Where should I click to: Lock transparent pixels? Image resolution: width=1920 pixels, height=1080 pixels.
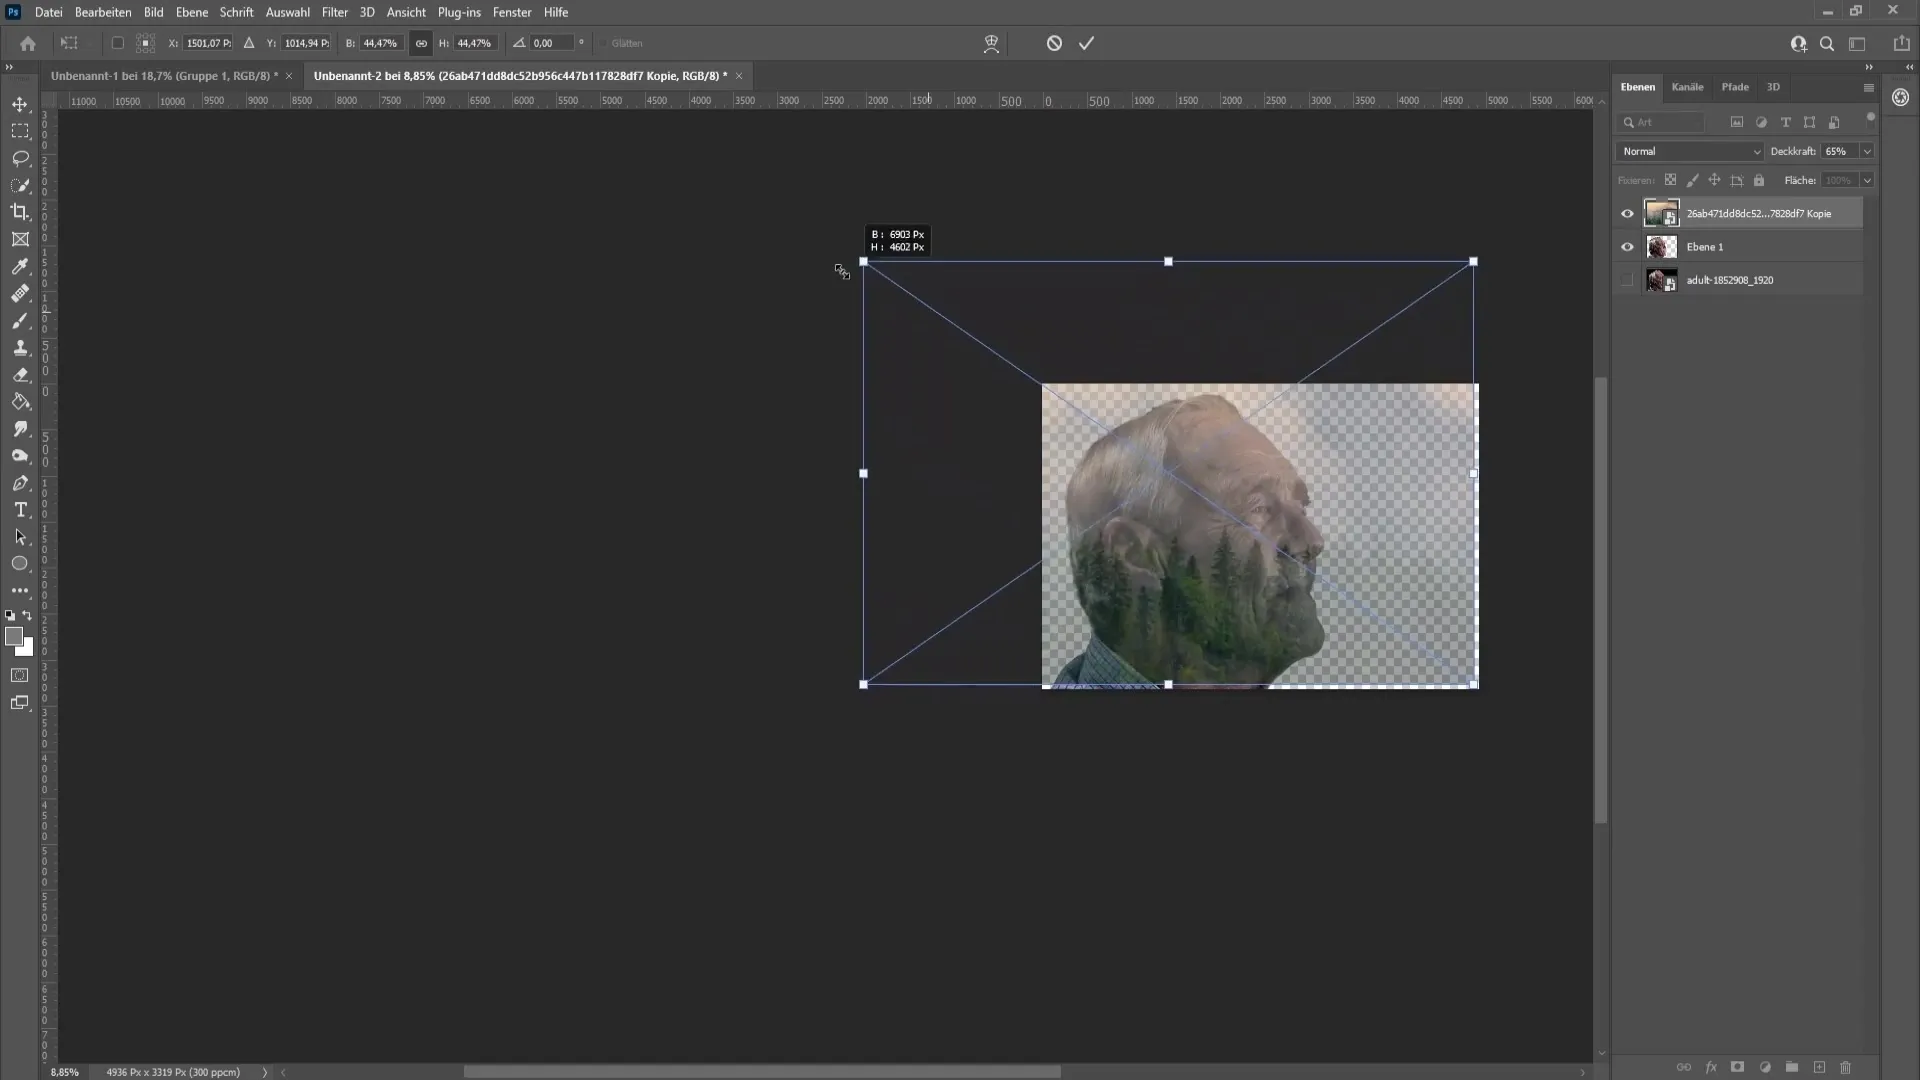(1670, 180)
